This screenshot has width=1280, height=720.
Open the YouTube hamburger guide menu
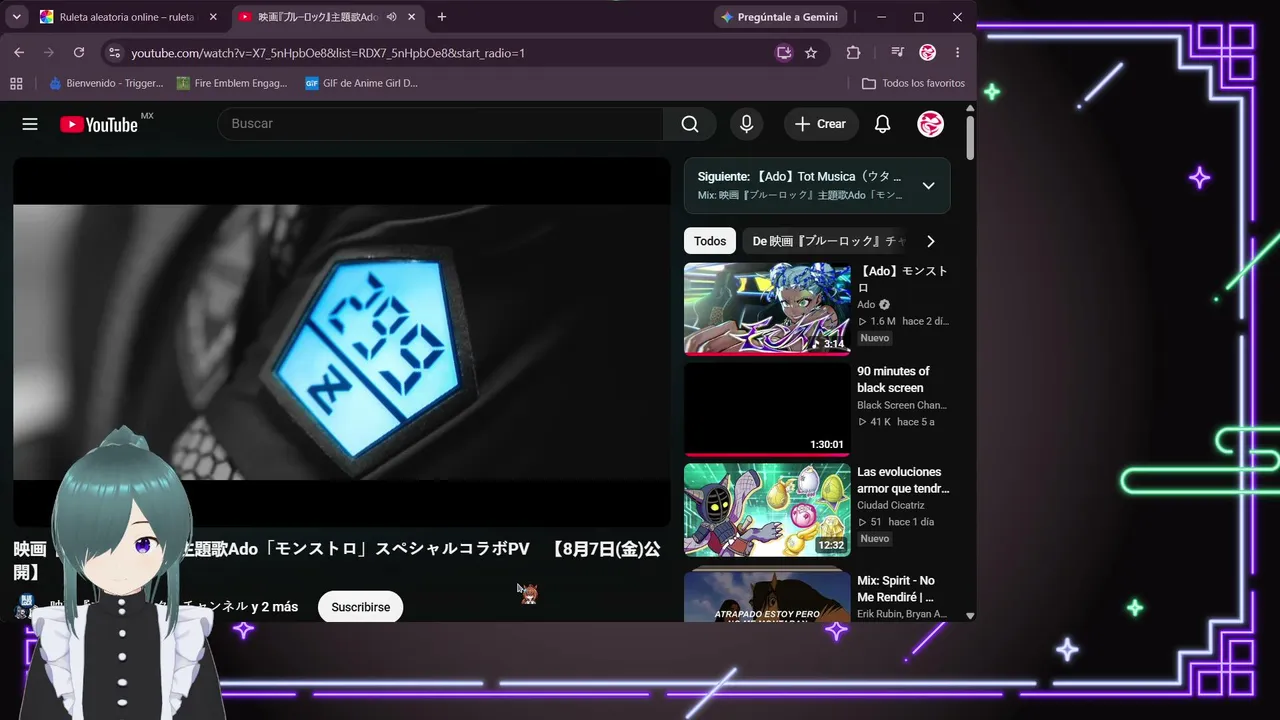[30, 124]
